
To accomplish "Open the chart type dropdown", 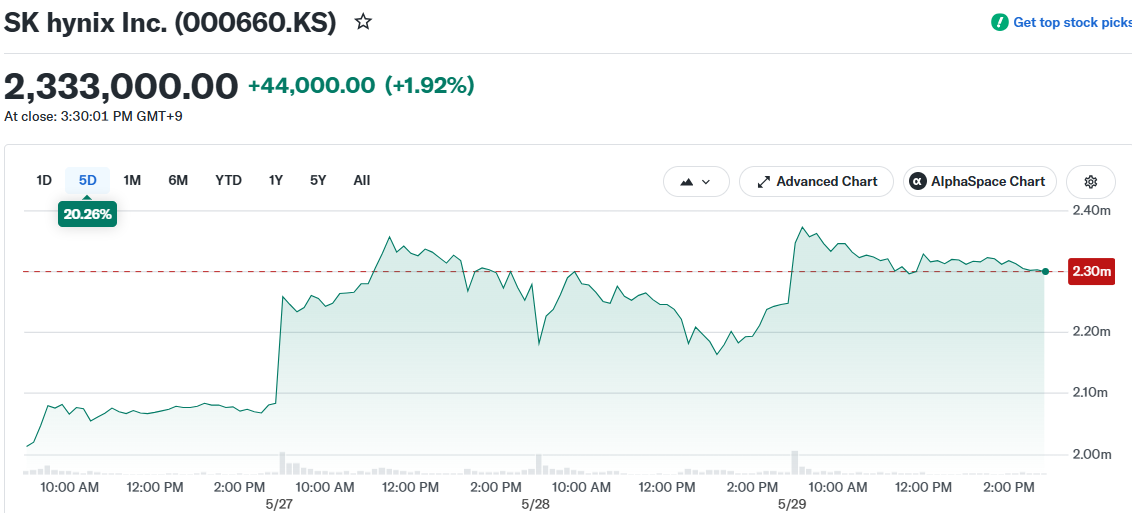I will tap(696, 182).
